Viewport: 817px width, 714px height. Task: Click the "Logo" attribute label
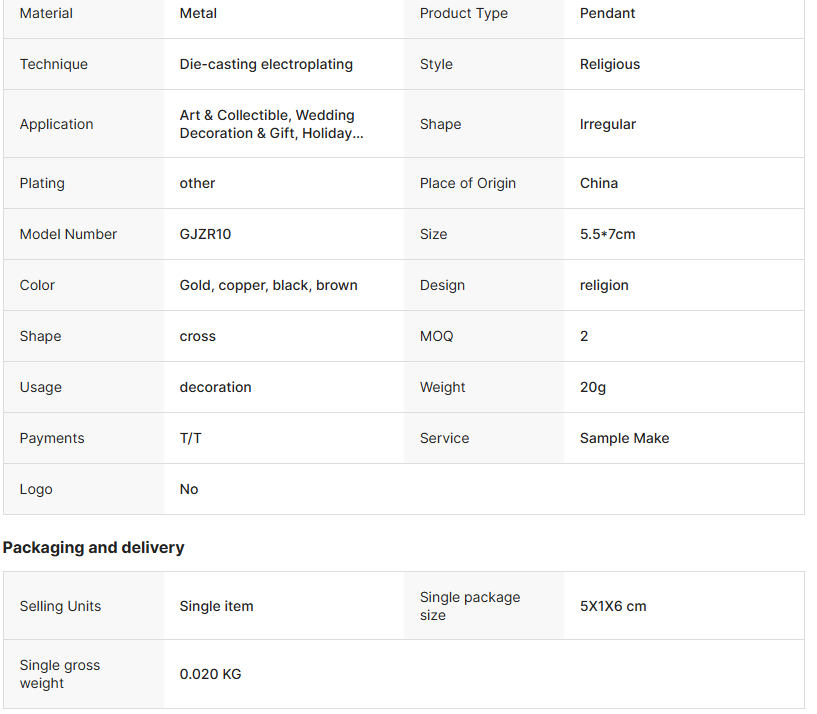[x=36, y=489]
